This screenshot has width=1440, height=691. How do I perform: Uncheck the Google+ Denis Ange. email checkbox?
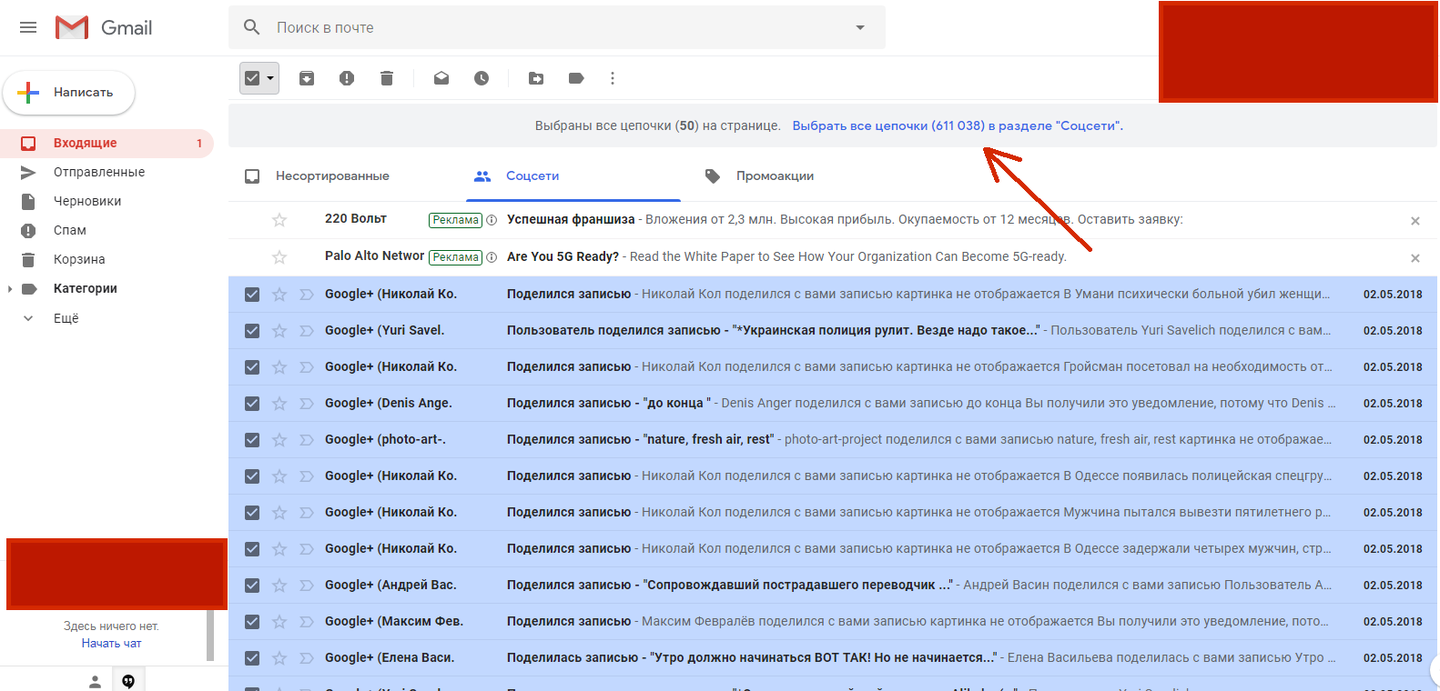[252, 404]
